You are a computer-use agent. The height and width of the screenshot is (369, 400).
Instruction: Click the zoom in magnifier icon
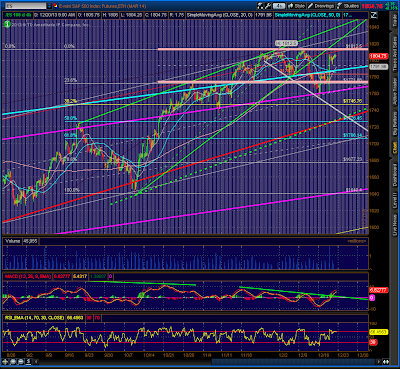click(x=13, y=362)
